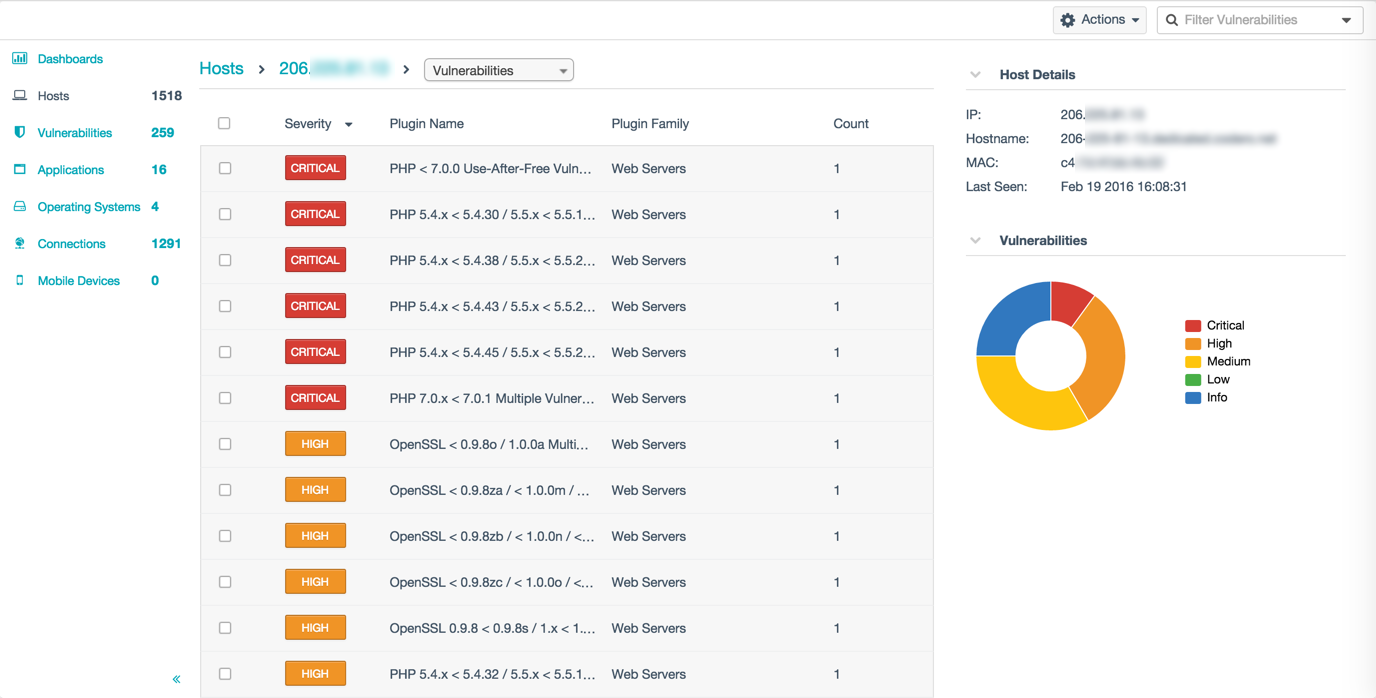Click the Dashboards chart icon in sidebar
This screenshot has height=698, width=1376.
[x=19, y=59]
